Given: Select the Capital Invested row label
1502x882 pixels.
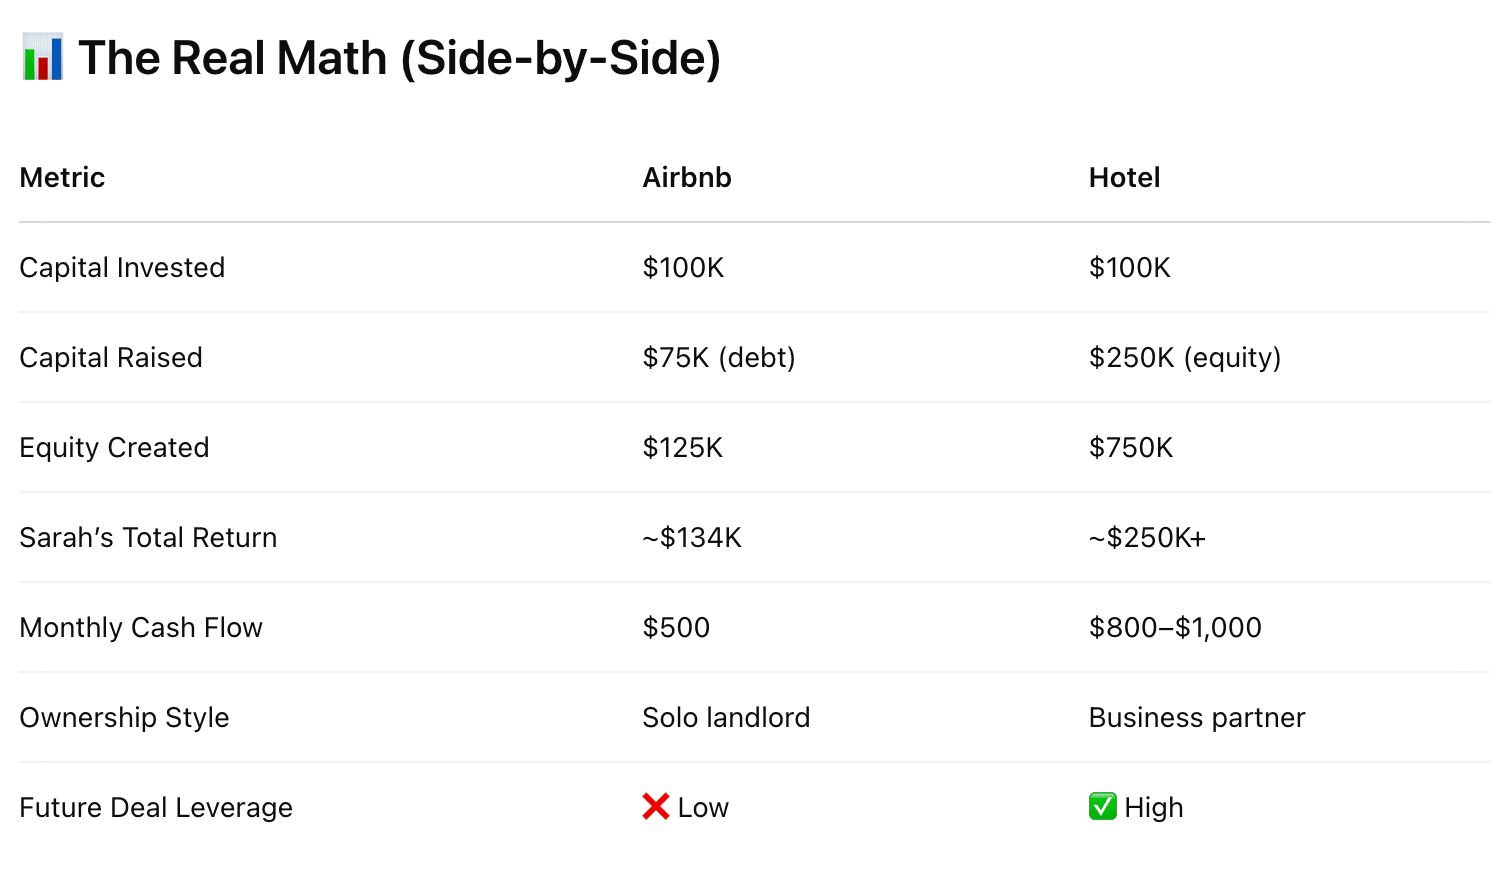Looking at the screenshot, I should coord(122,267).
